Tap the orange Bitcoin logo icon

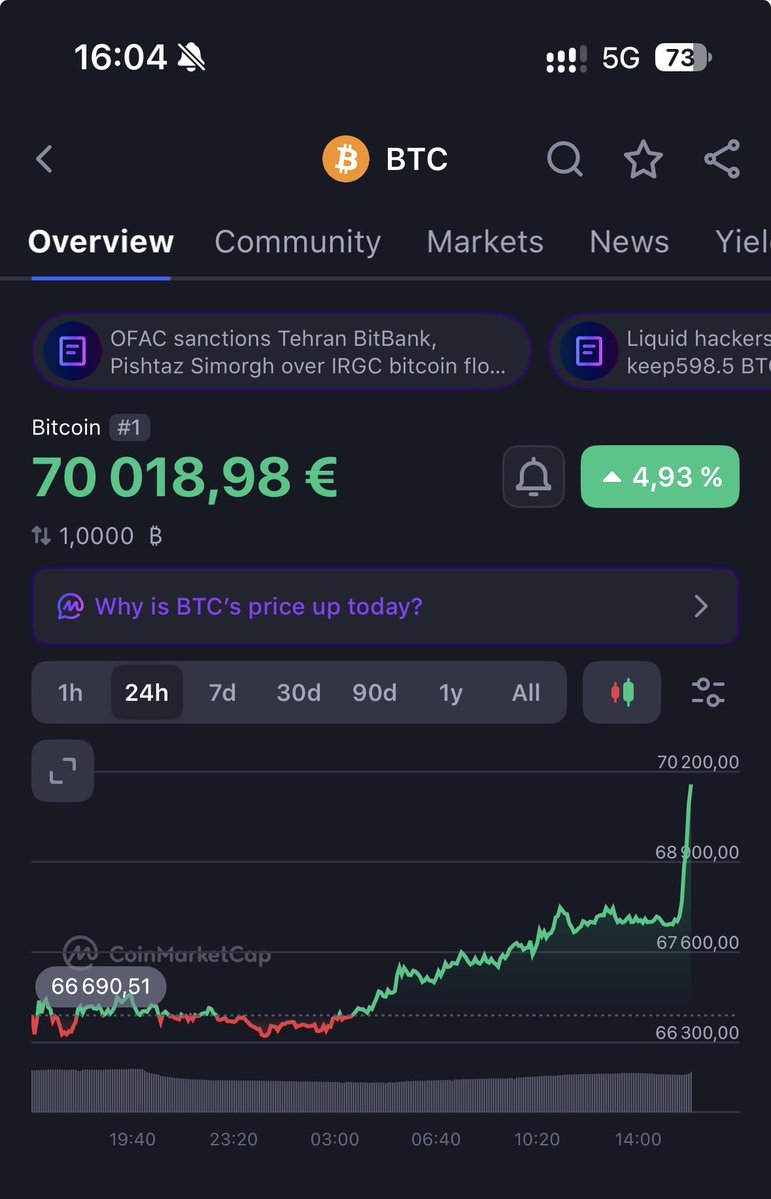tap(346, 159)
